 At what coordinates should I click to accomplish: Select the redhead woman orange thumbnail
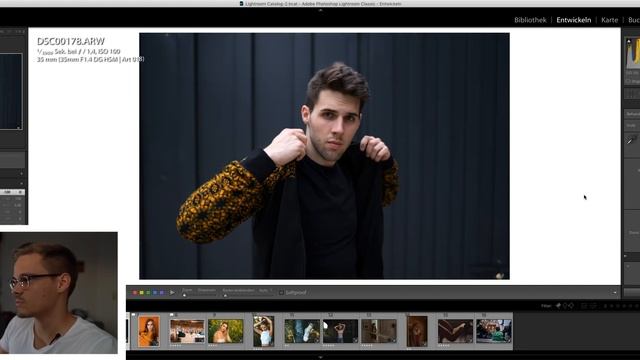tap(149, 331)
